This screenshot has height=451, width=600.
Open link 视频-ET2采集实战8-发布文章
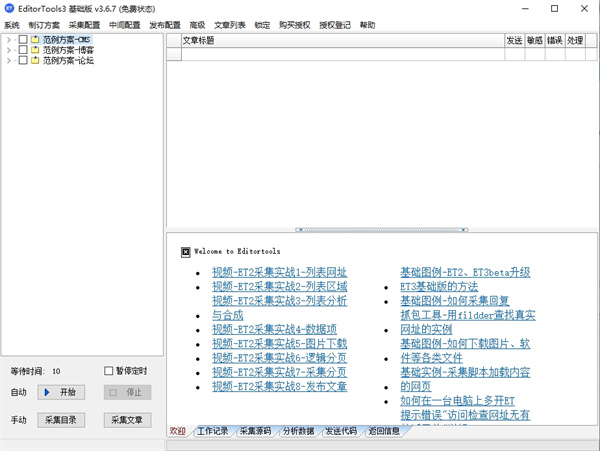click(x=280, y=386)
